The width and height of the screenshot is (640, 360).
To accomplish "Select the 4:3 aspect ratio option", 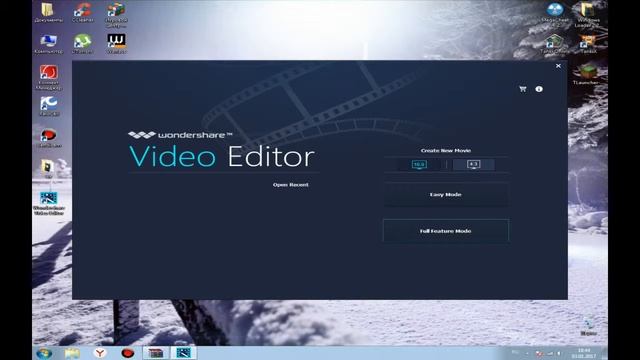I will click(473, 164).
